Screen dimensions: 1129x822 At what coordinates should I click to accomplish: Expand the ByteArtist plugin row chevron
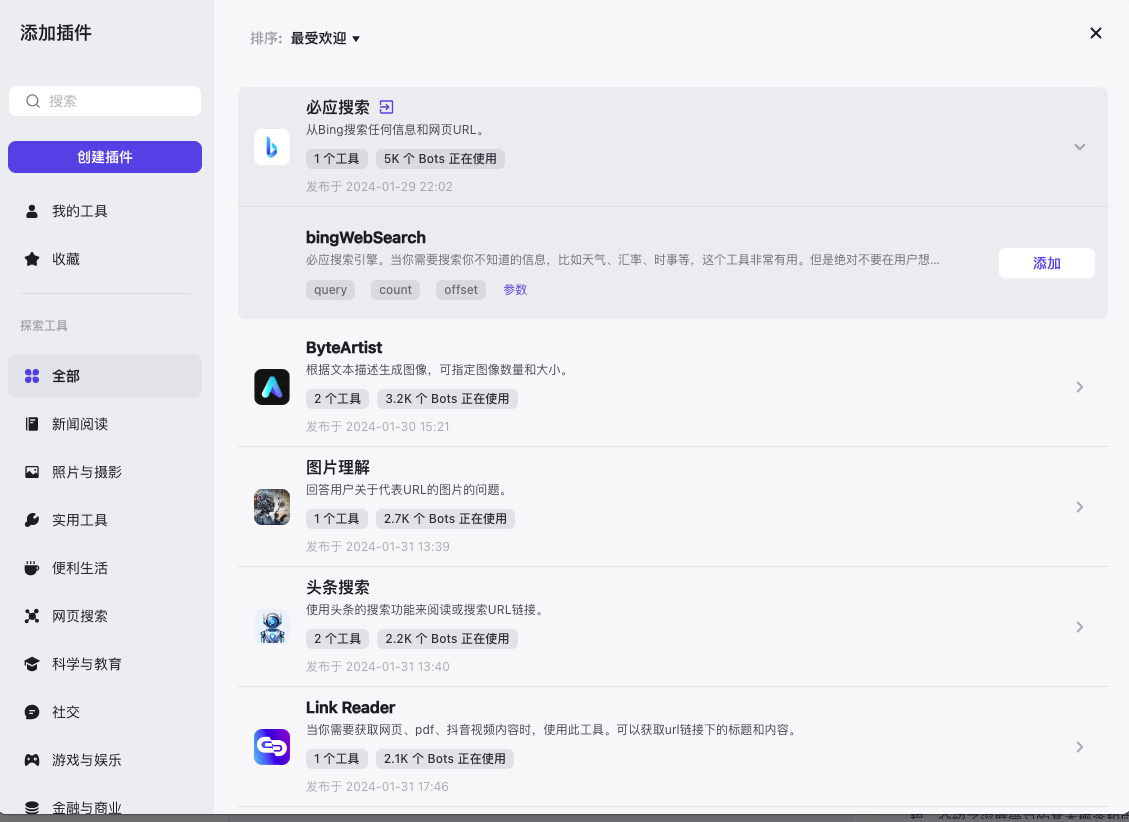[x=1079, y=387]
